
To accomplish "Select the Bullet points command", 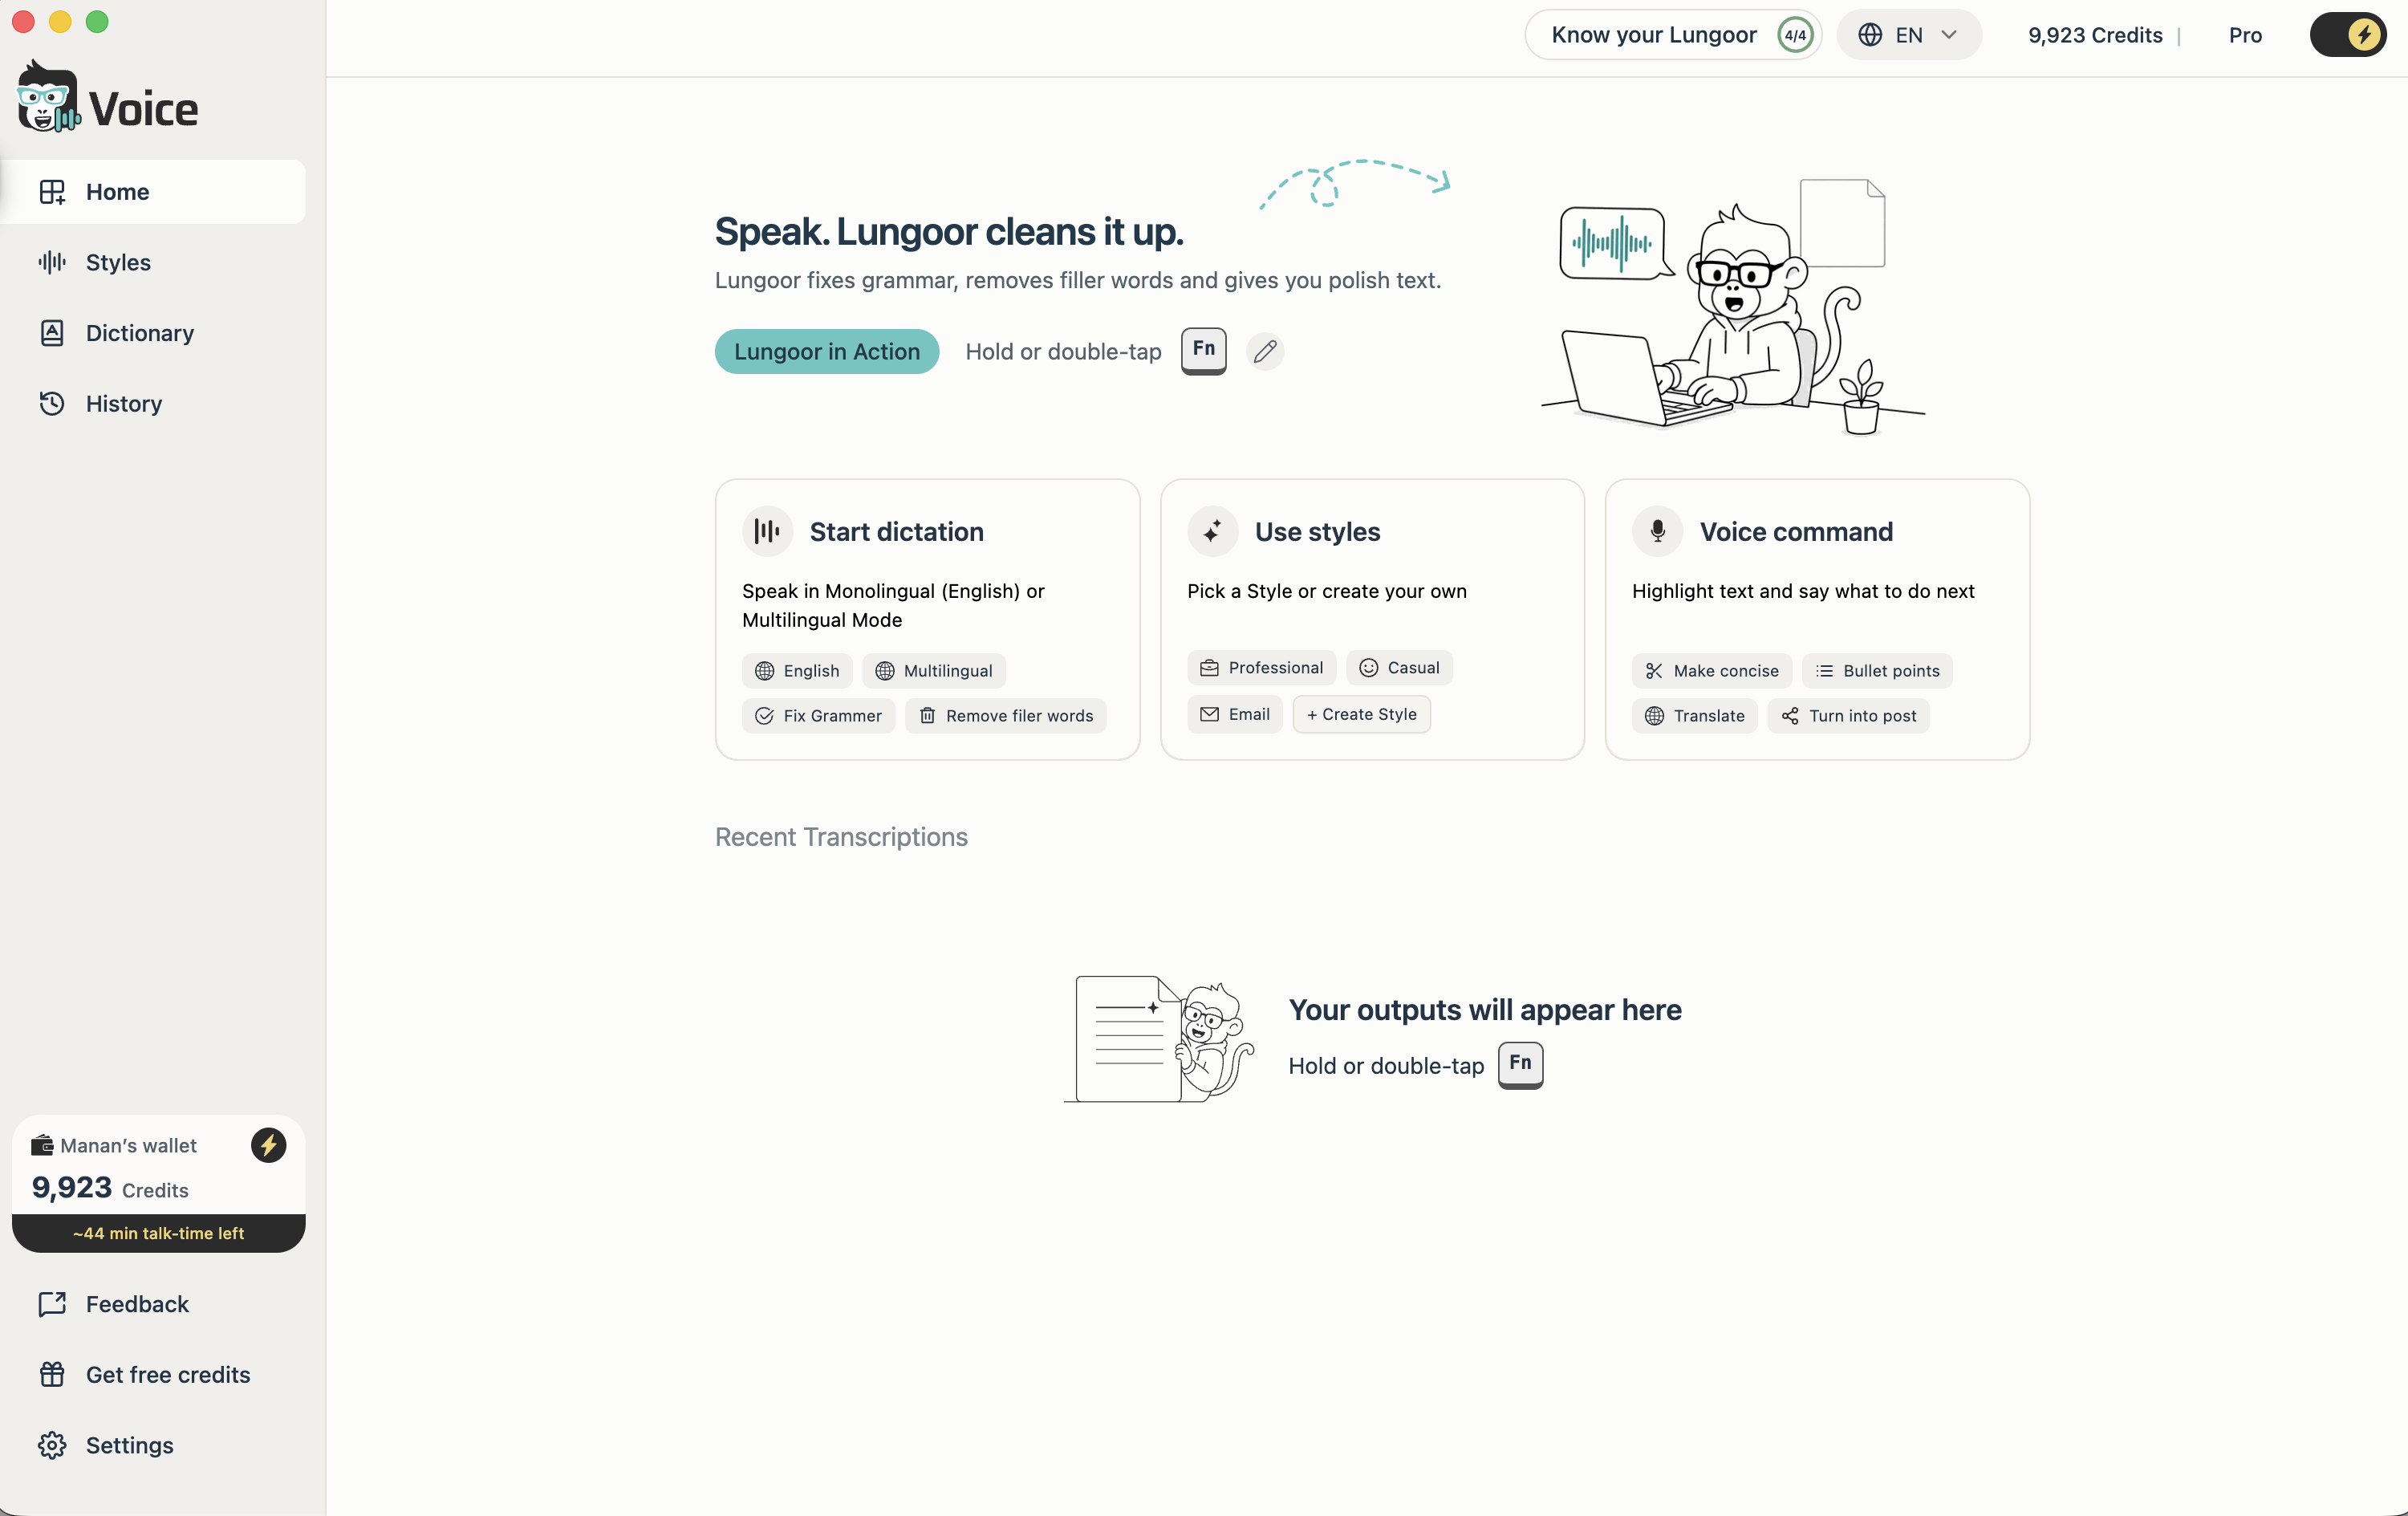I will (x=1877, y=671).
